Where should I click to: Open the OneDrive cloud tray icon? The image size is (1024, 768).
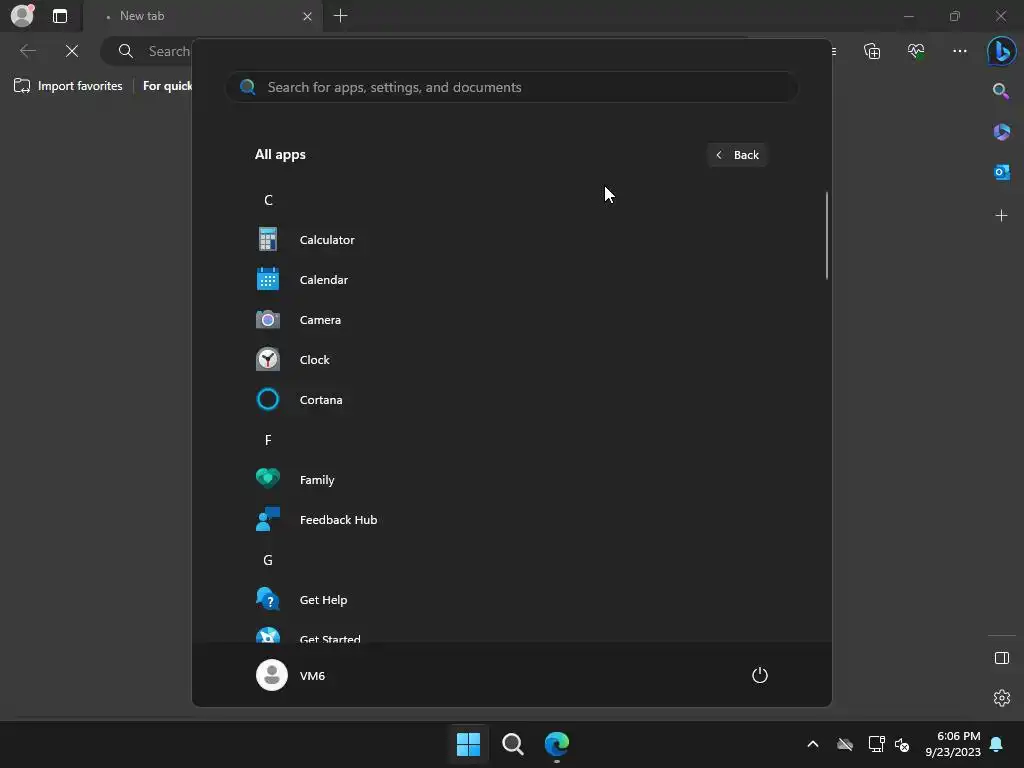845,744
